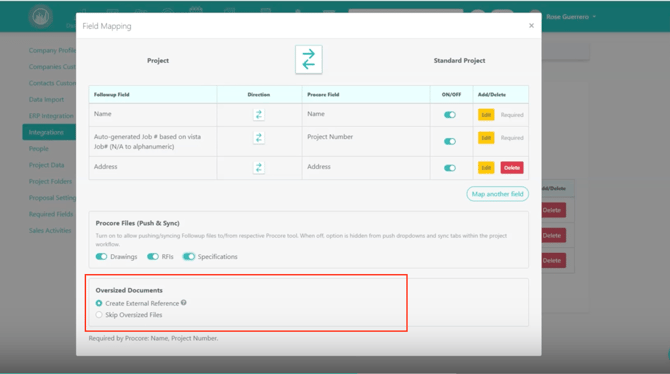Image resolution: width=670 pixels, height=374 pixels.
Task: Toggle the Name field mapping switch
Action: pos(450,115)
